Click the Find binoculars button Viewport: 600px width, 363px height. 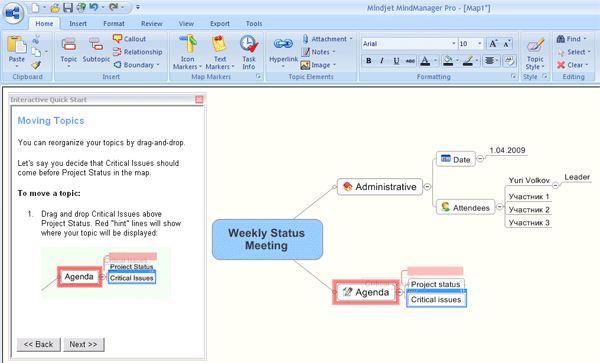click(571, 39)
